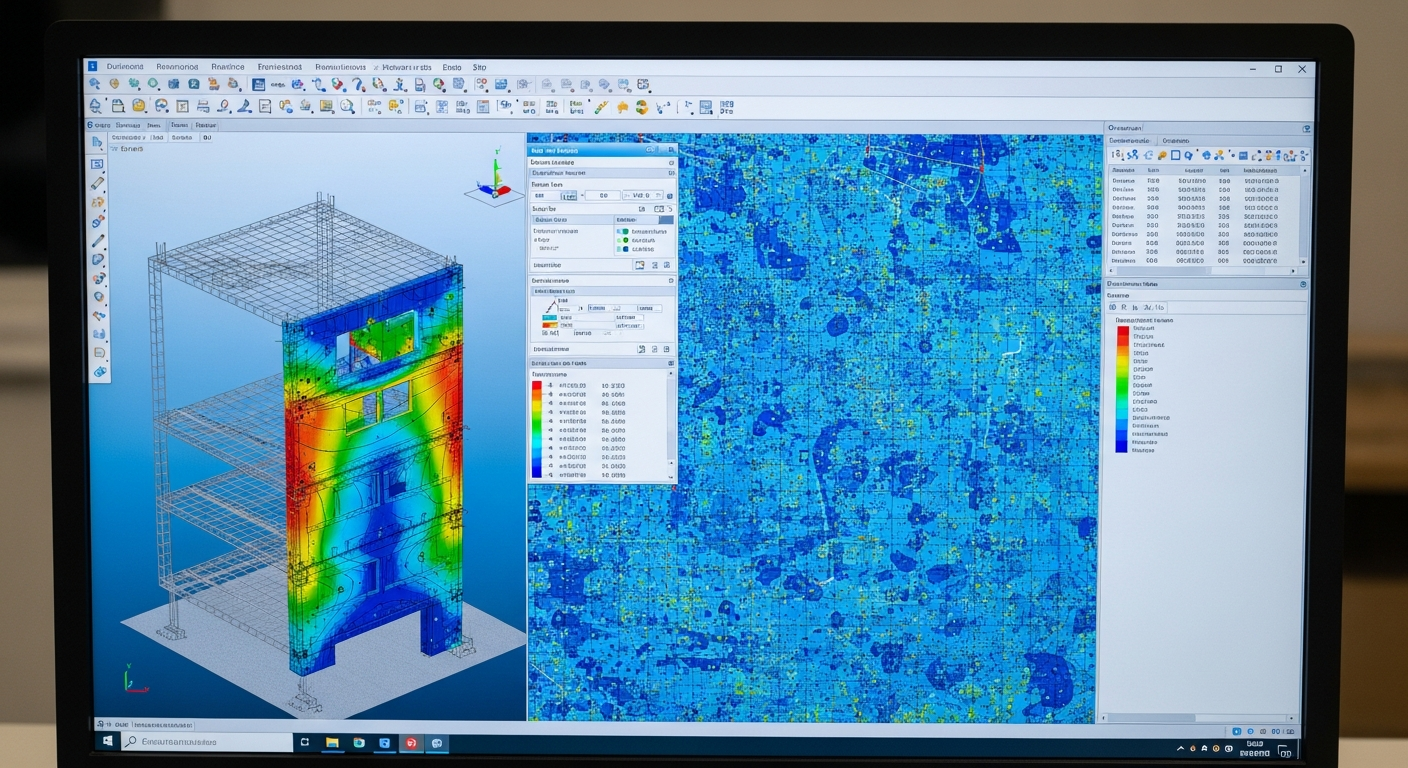The width and height of the screenshot is (1408, 768).
Task: Select the green pencil tool in the toolbar
Action: pos(601,107)
